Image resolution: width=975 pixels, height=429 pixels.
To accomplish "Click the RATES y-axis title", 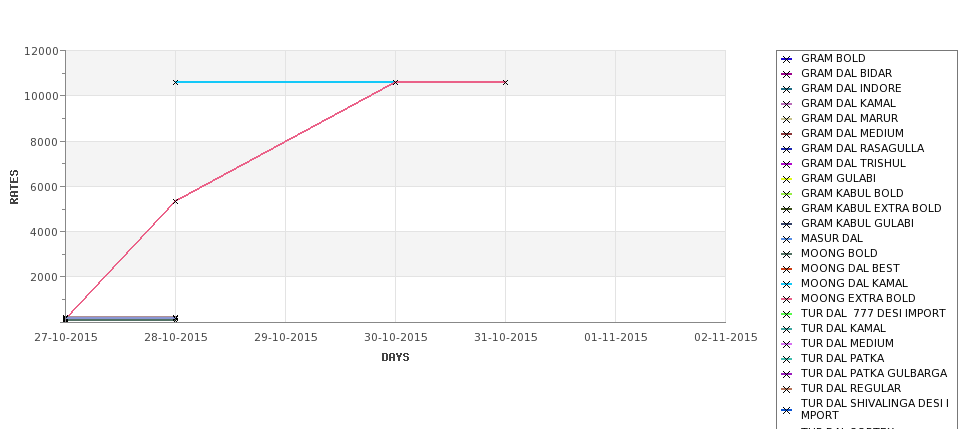I will tap(14, 187).
